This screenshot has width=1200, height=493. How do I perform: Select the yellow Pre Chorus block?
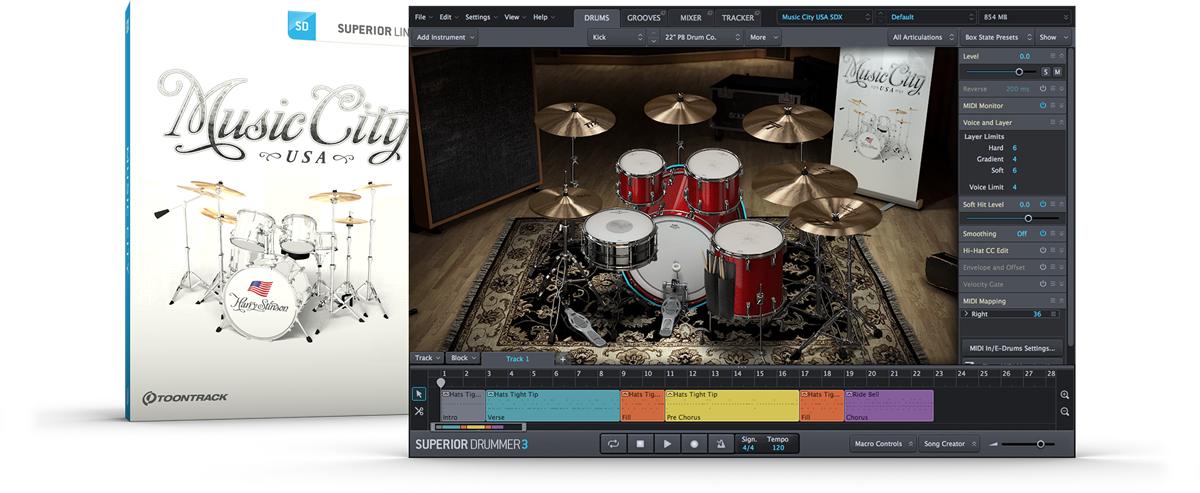(x=731, y=406)
